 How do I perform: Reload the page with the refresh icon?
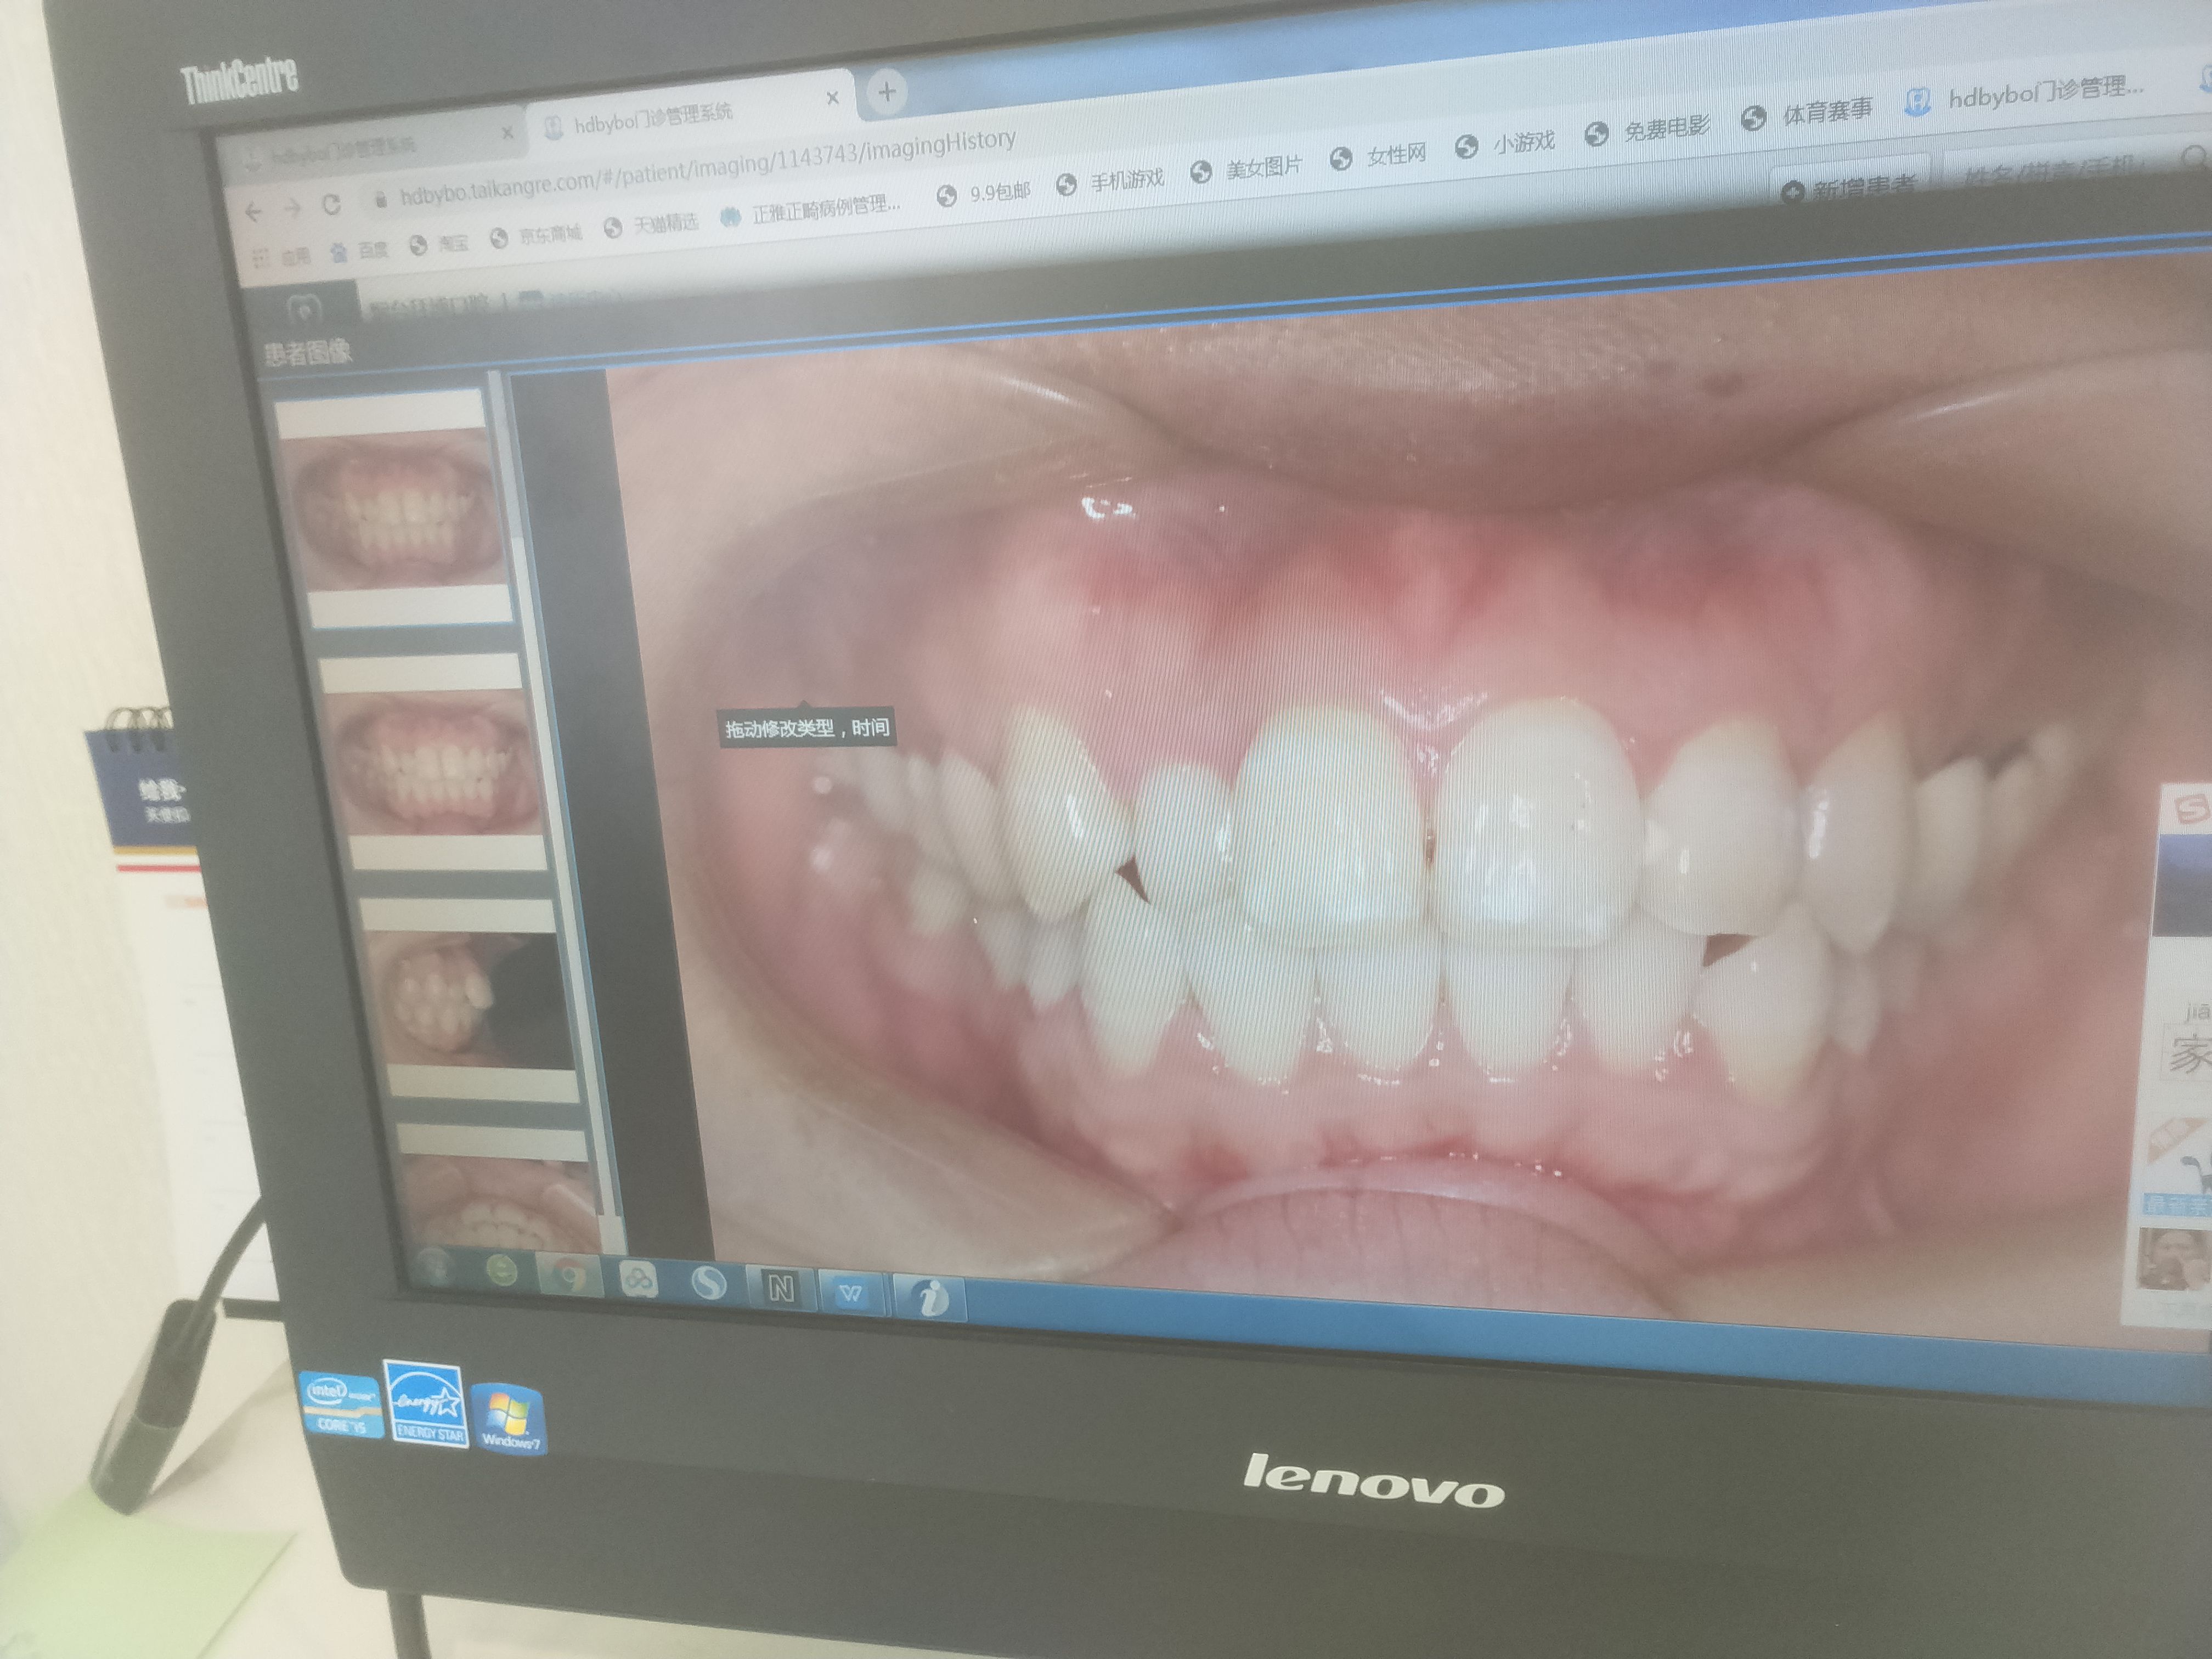[x=331, y=204]
